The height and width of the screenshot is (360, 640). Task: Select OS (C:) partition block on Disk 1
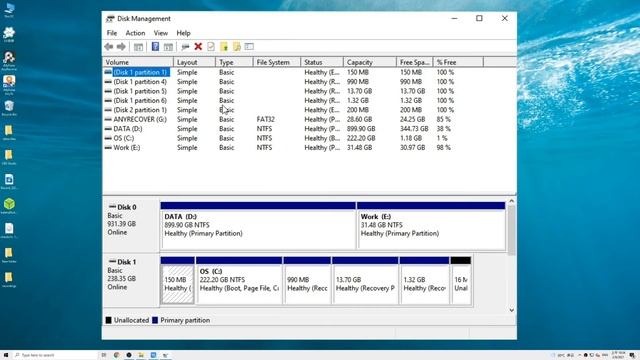(x=239, y=280)
